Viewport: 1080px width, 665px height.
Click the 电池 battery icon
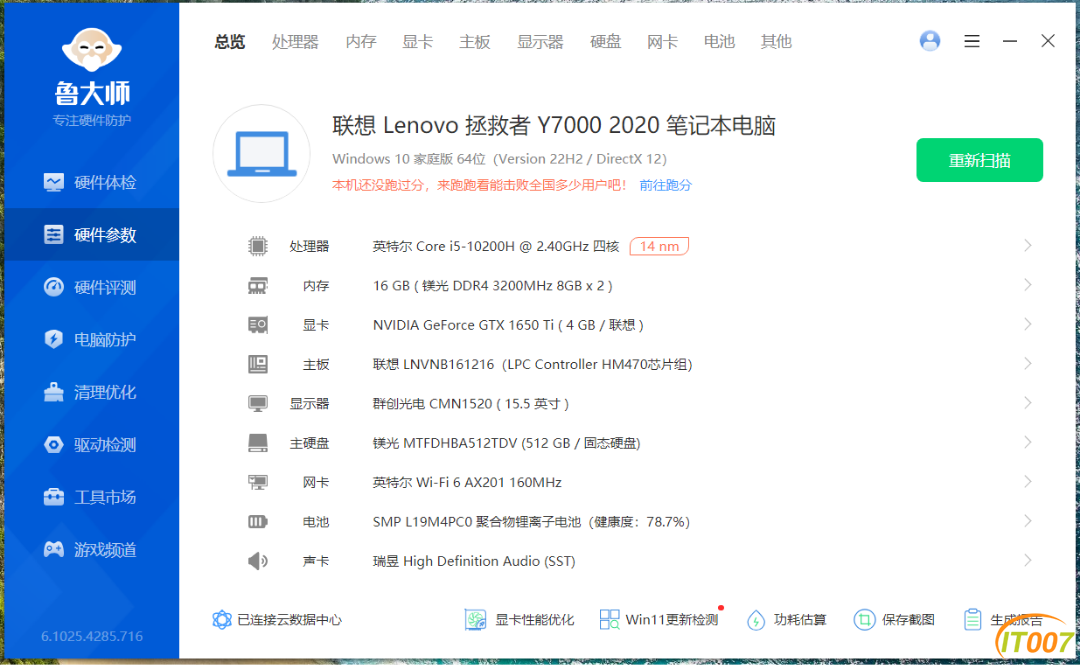[x=258, y=522]
